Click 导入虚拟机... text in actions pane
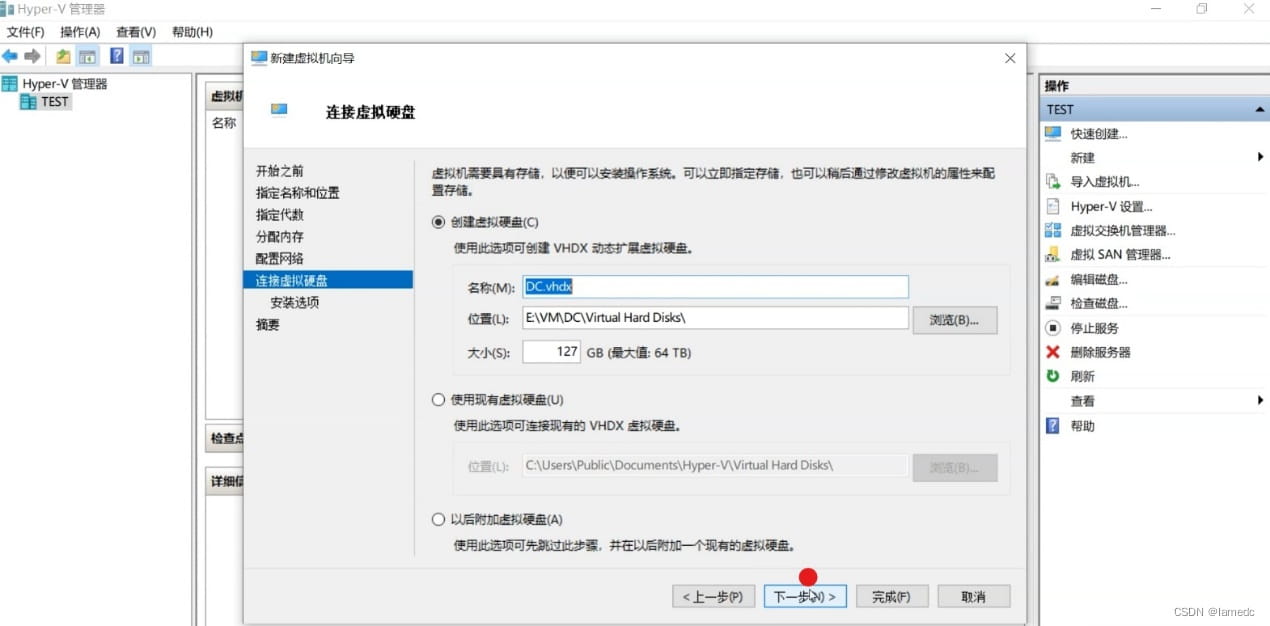1270x626 pixels. click(1105, 182)
